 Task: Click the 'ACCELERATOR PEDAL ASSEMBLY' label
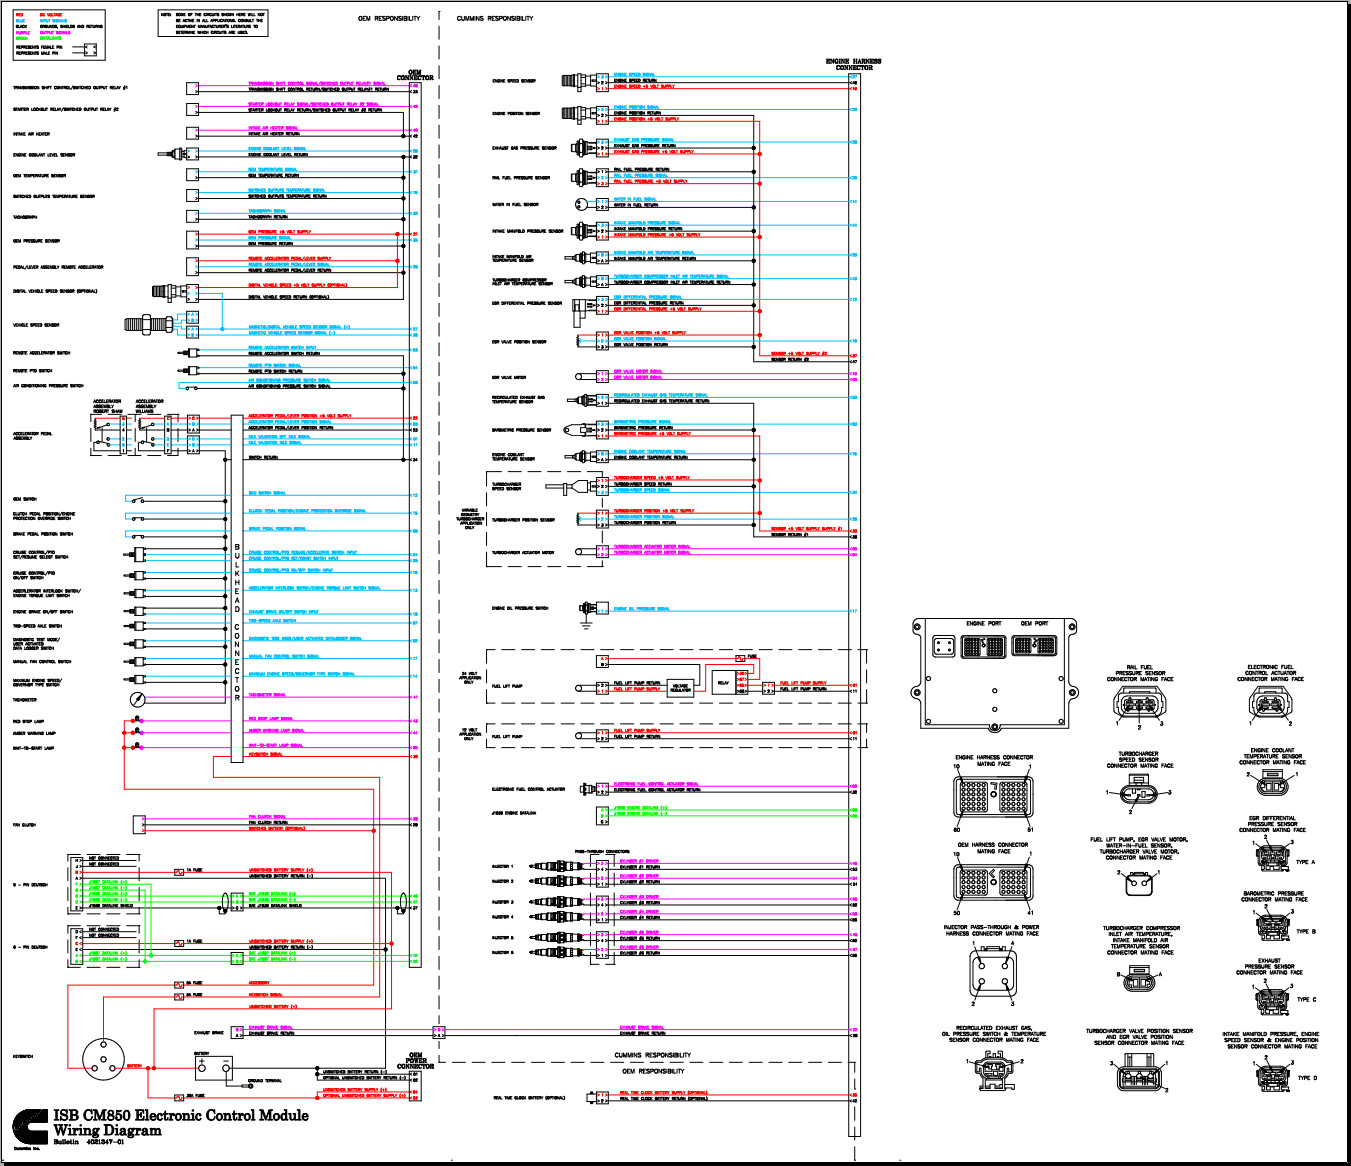click(x=32, y=436)
